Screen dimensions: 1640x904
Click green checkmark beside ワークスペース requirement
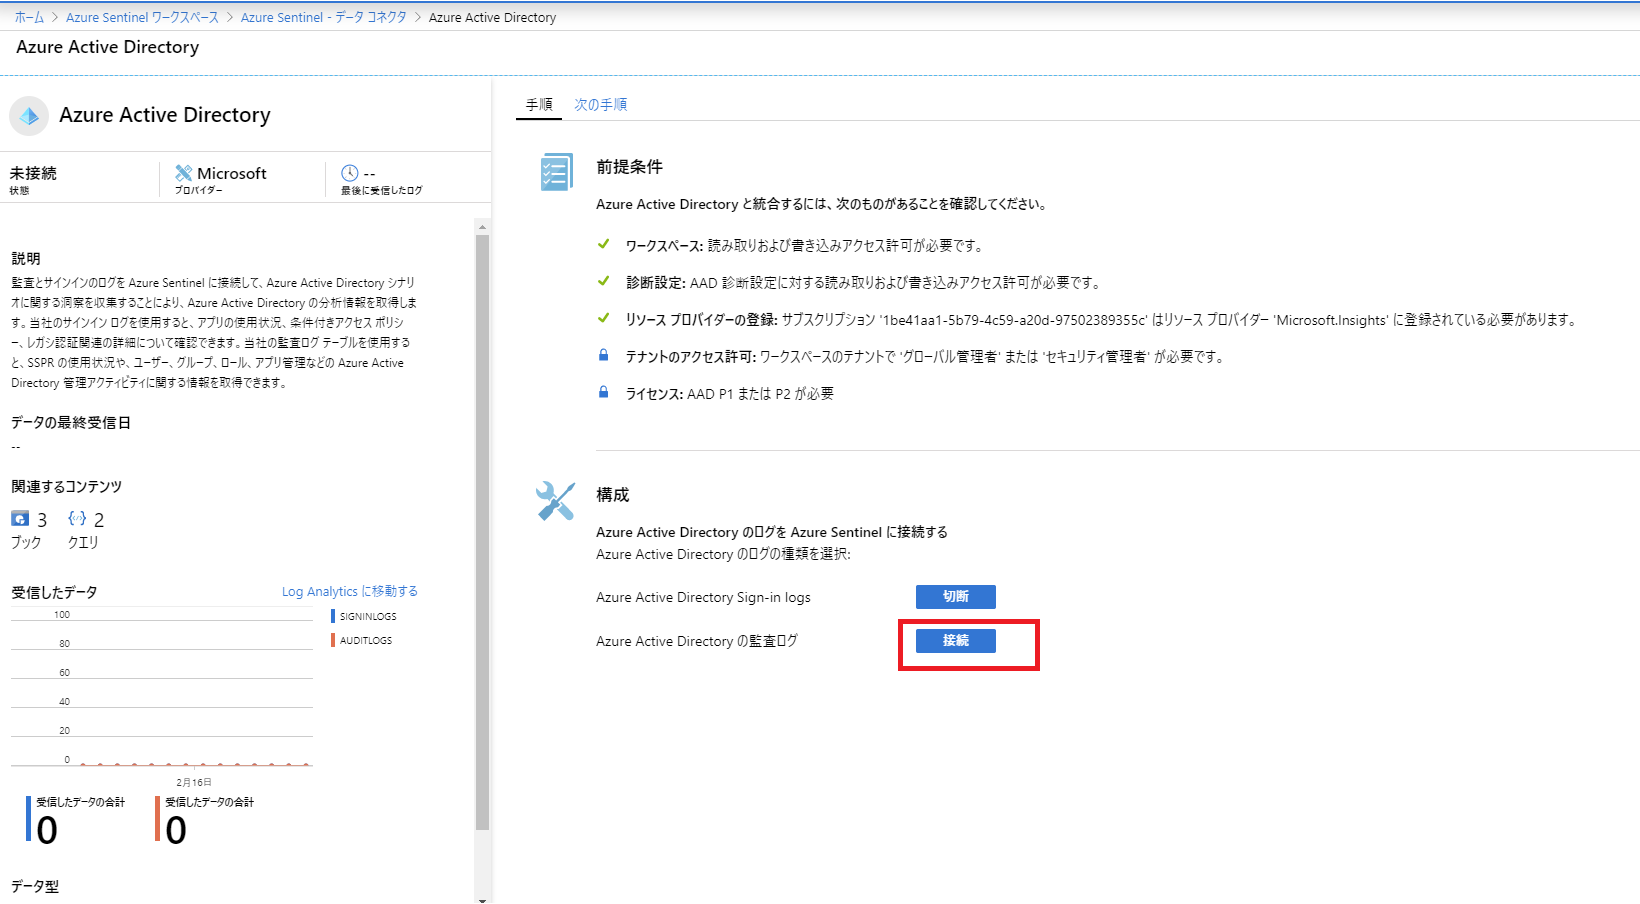point(603,244)
